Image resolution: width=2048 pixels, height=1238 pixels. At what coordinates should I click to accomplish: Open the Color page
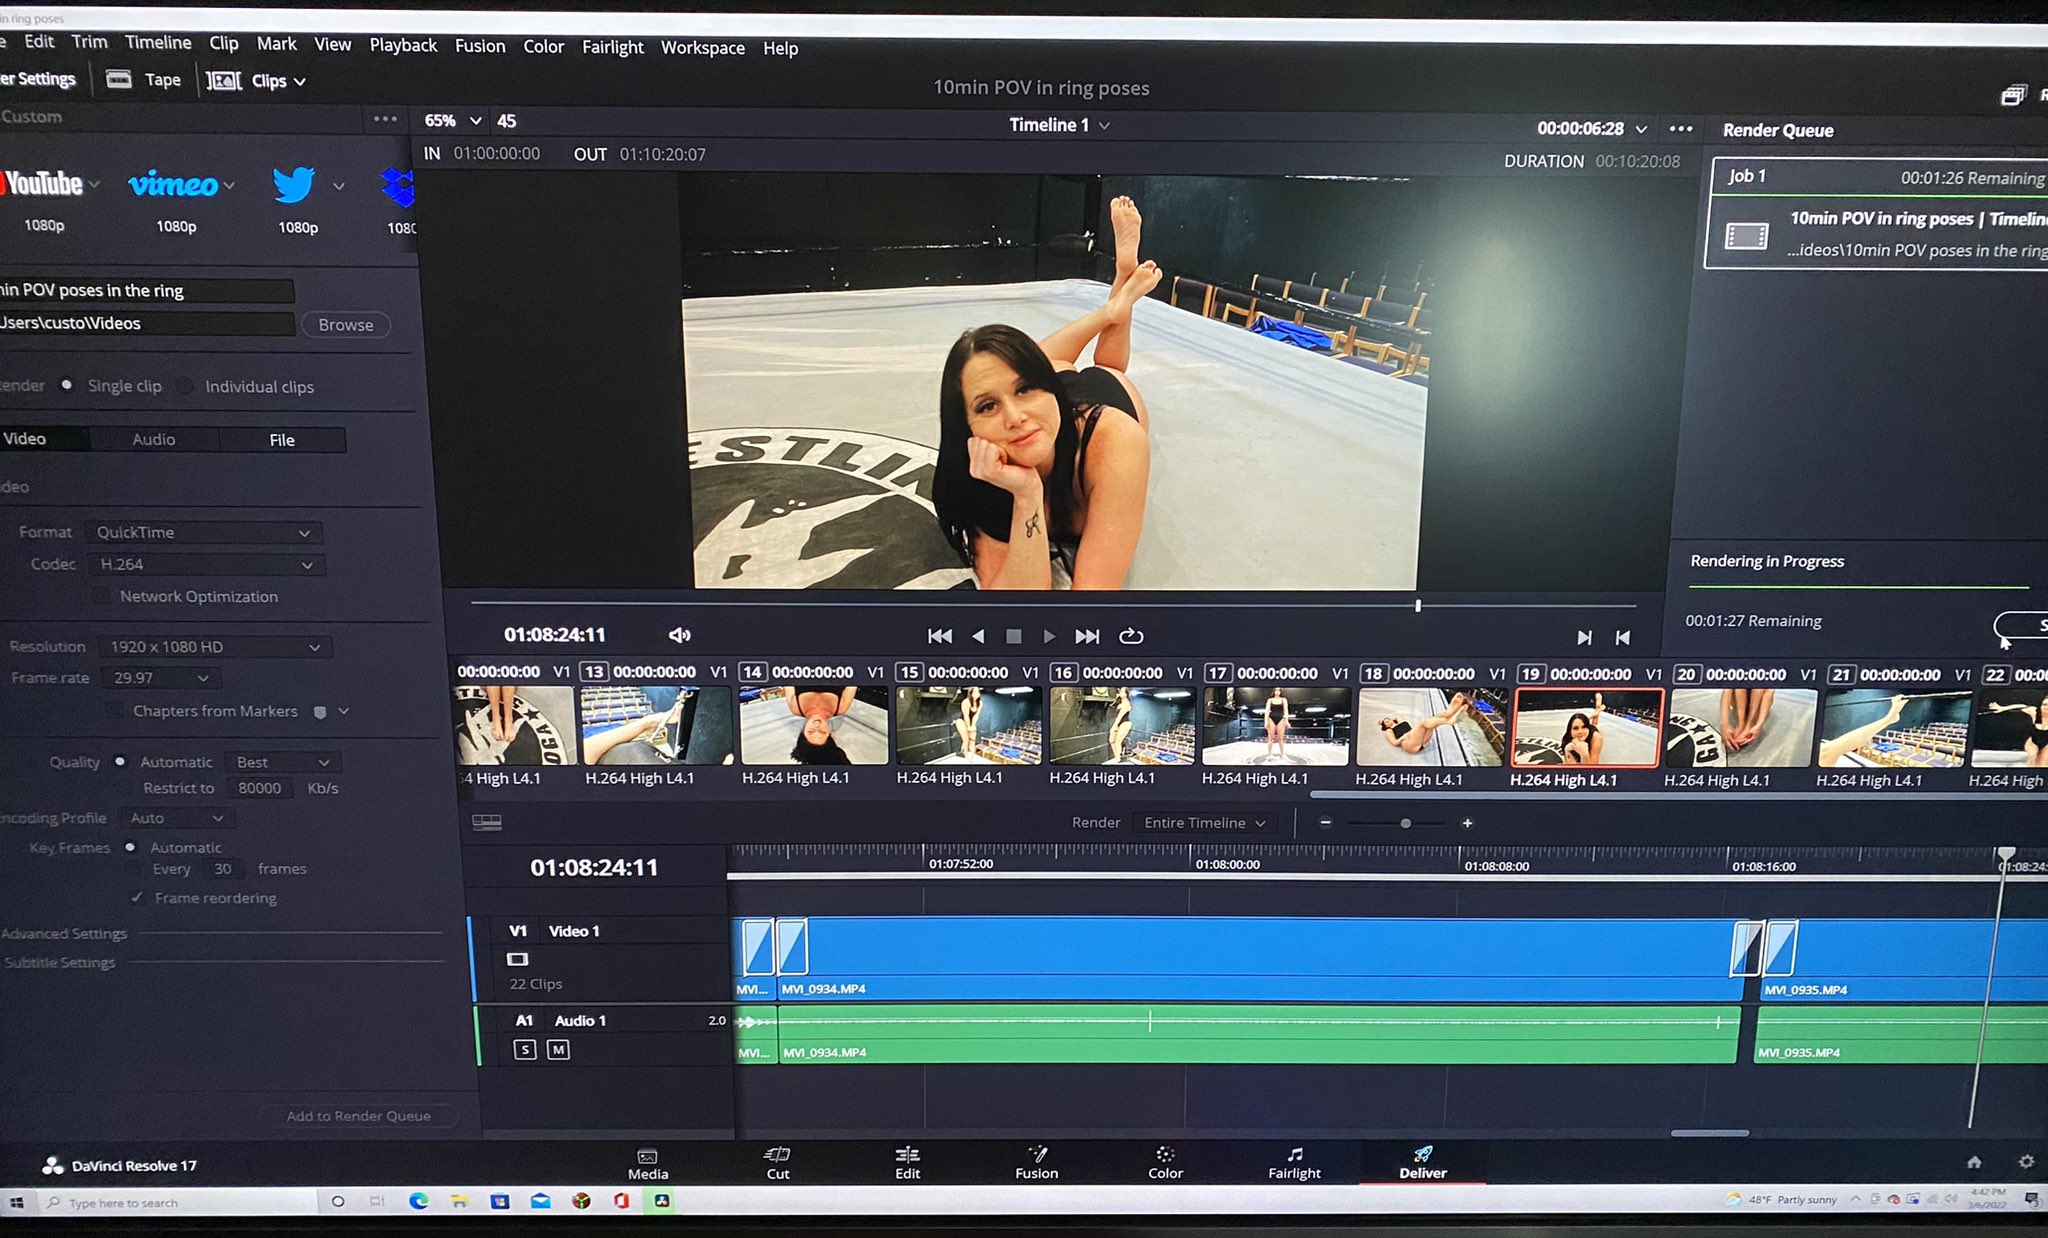coord(1163,1163)
